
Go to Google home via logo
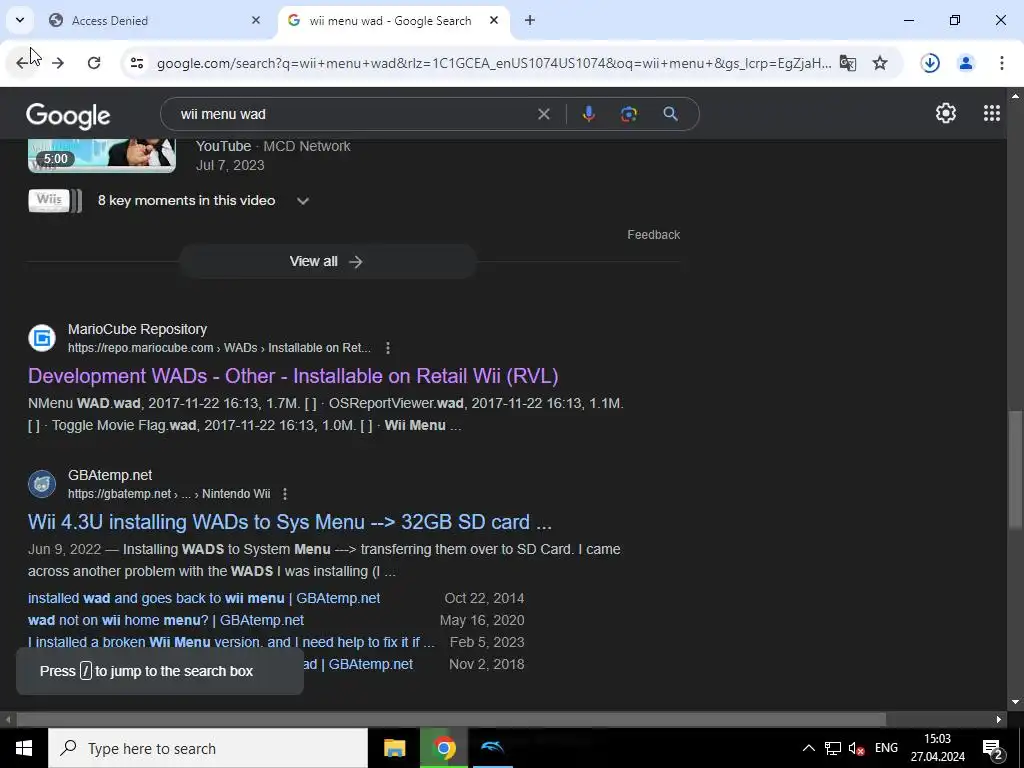(68, 116)
